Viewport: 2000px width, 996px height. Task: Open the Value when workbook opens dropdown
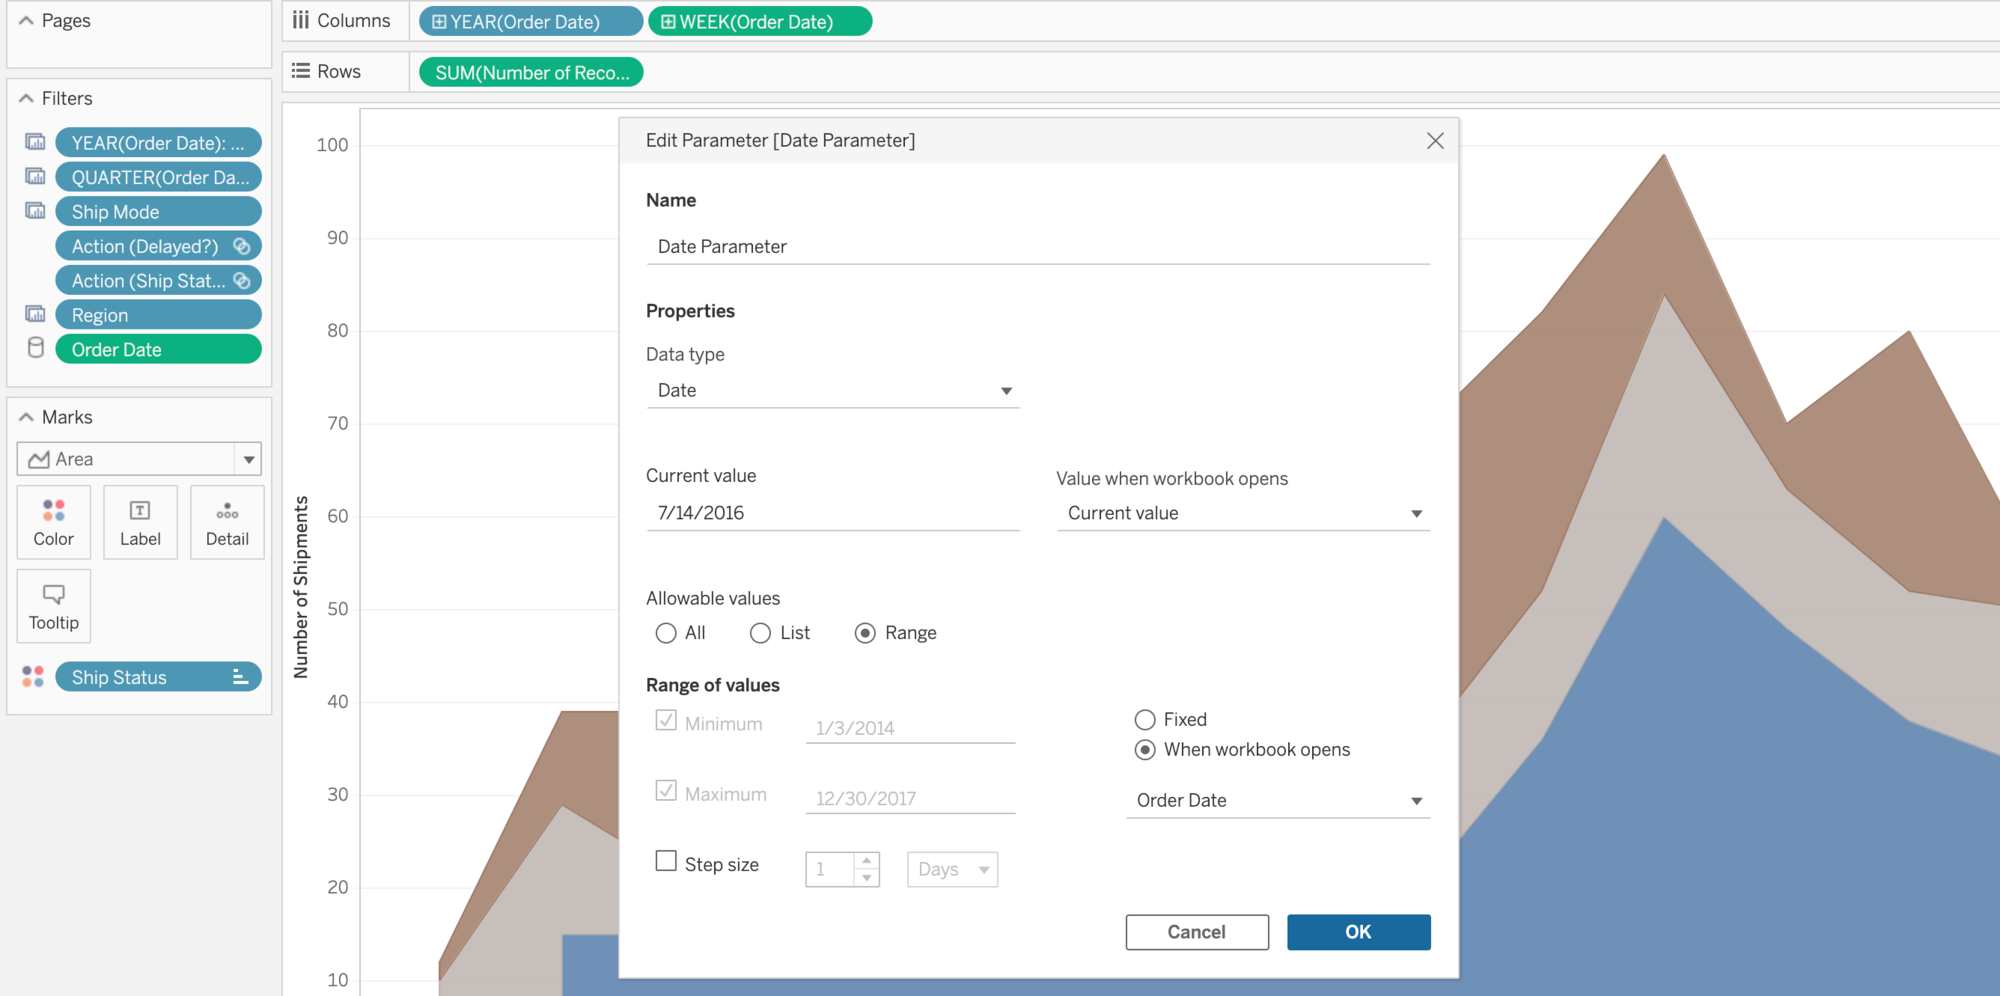(x=1243, y=513)
